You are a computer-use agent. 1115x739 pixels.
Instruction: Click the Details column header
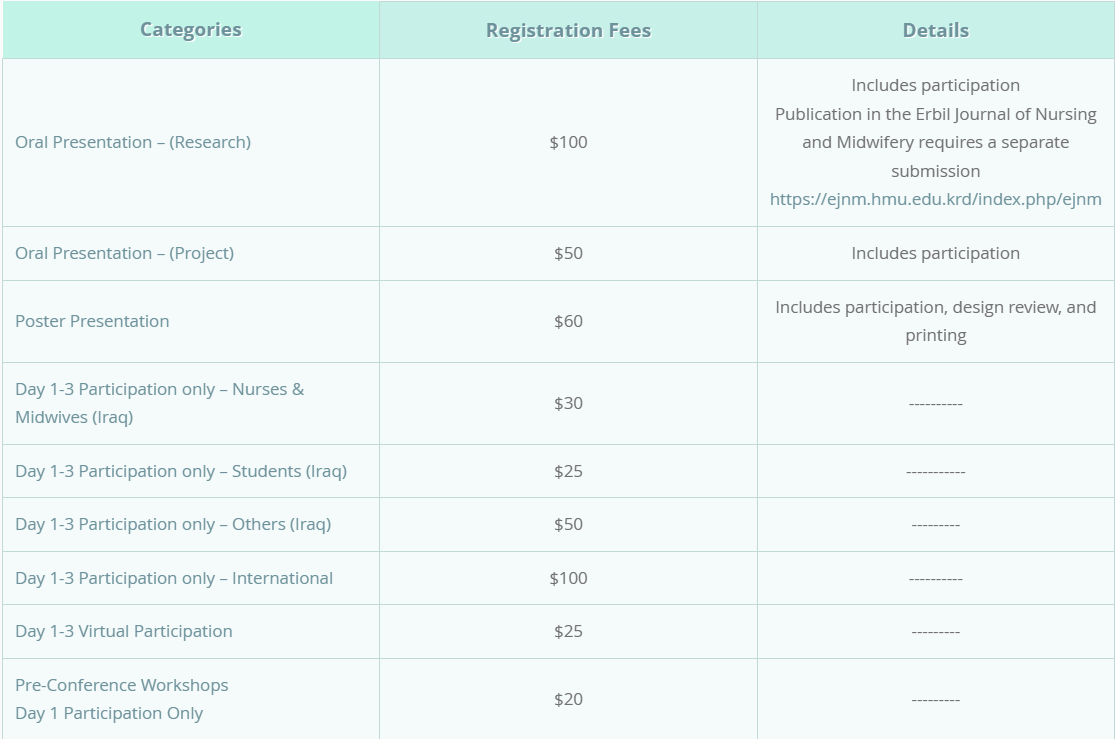pyautogui.click(x=935, y=31)
